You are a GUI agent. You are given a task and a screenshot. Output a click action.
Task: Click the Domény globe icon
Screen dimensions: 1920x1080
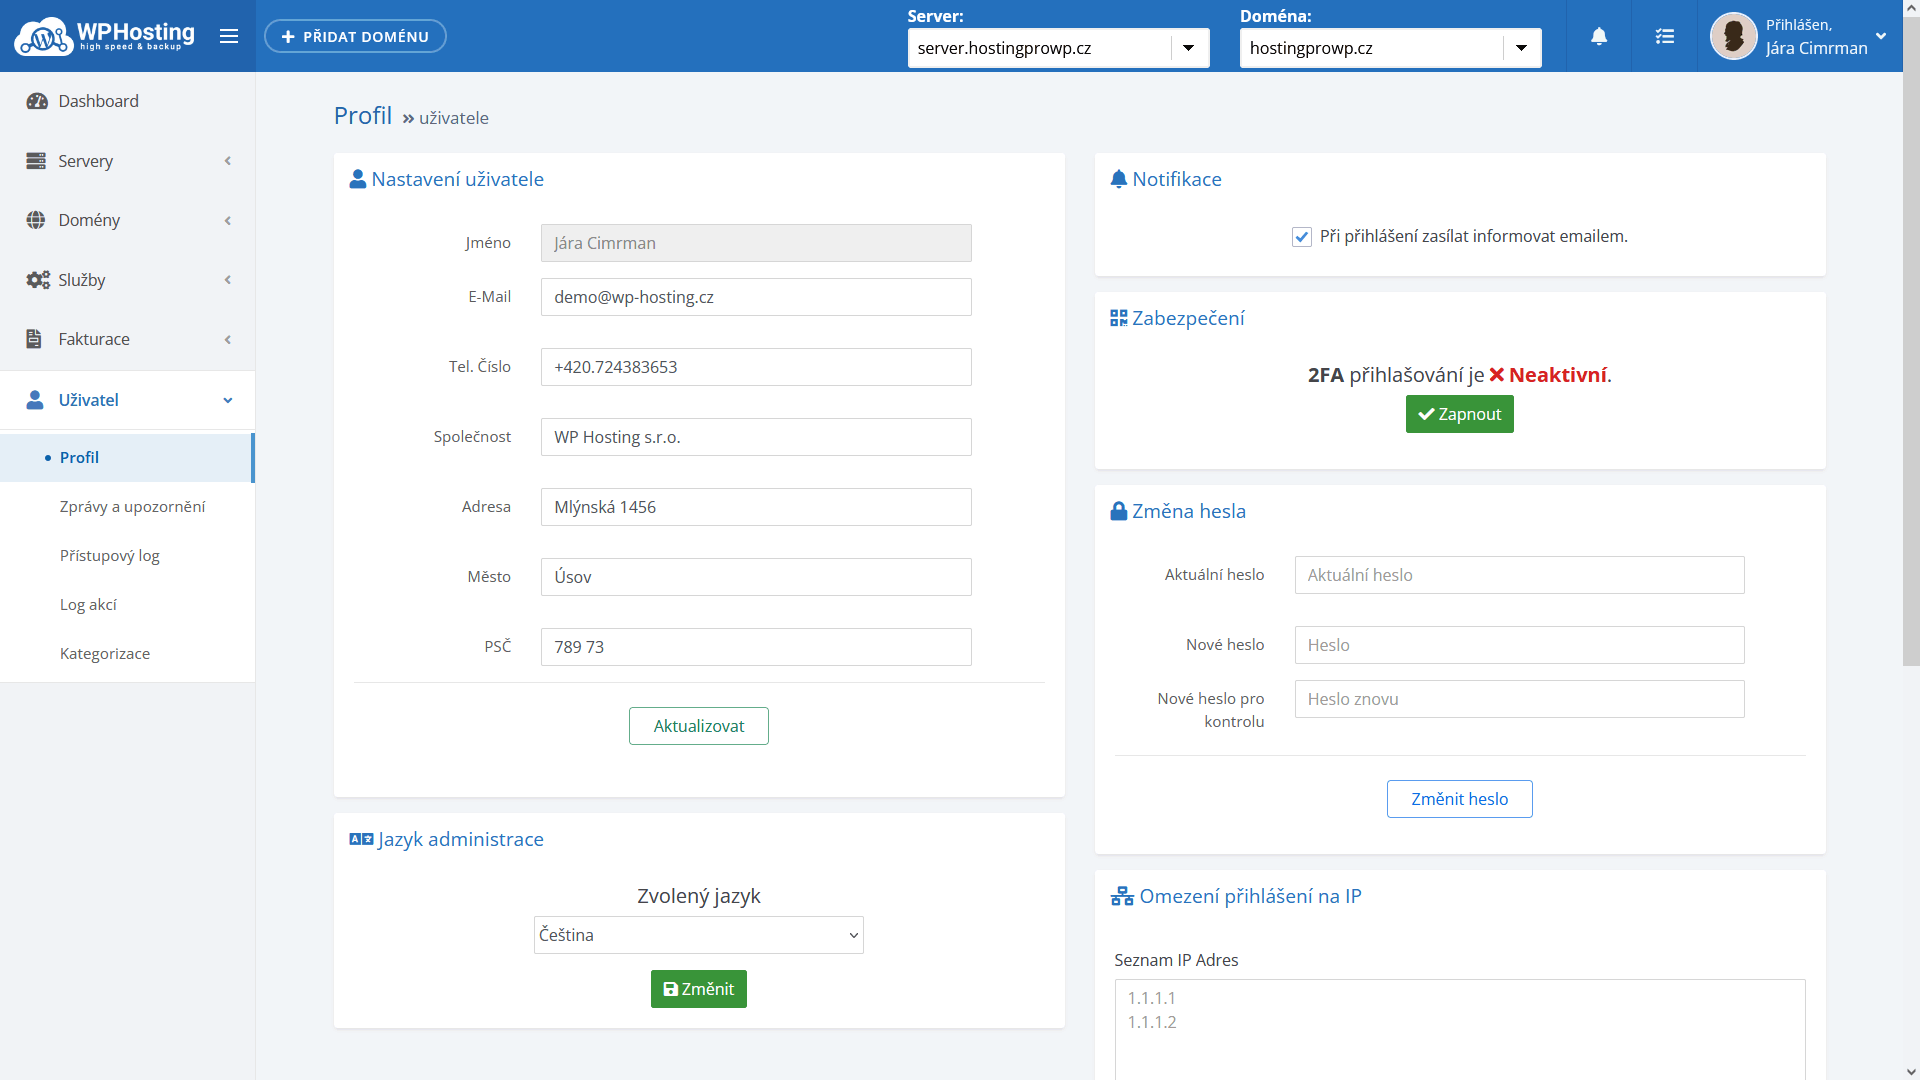pos(36,220)
